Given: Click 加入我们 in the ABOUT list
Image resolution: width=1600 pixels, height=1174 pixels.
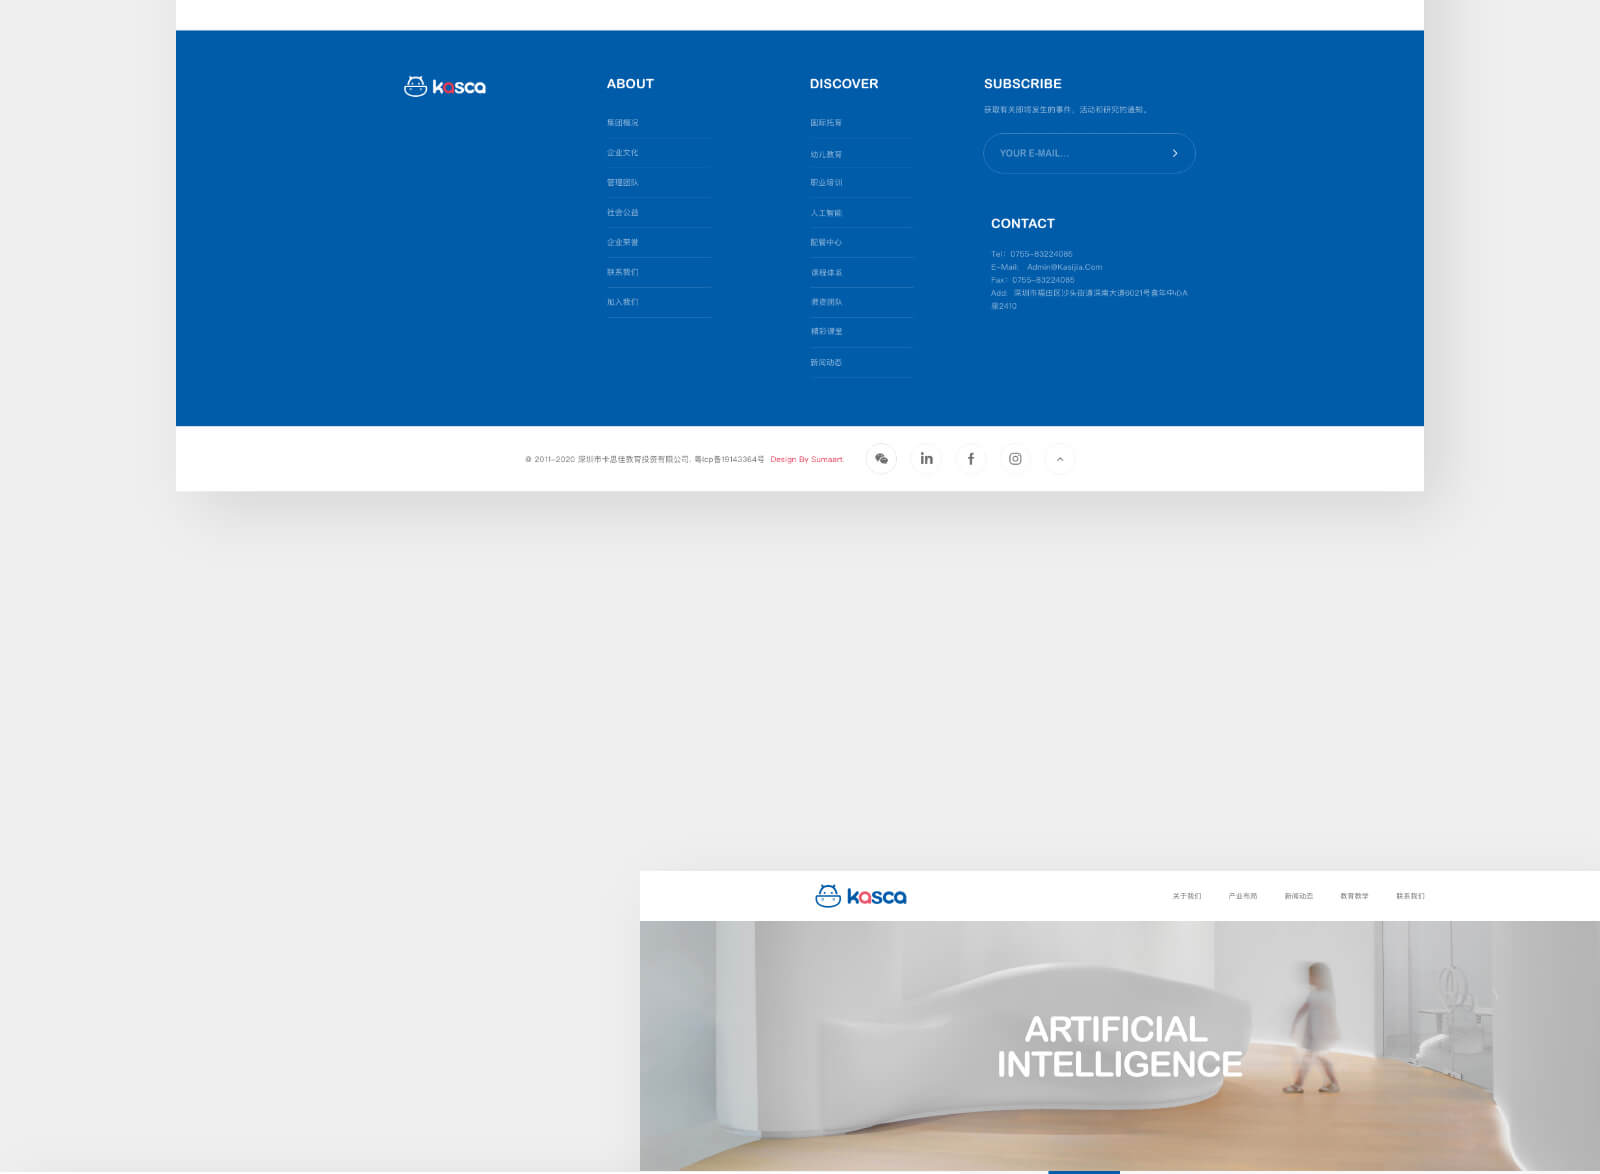Looking at the screenshot, I should (622, 302).
